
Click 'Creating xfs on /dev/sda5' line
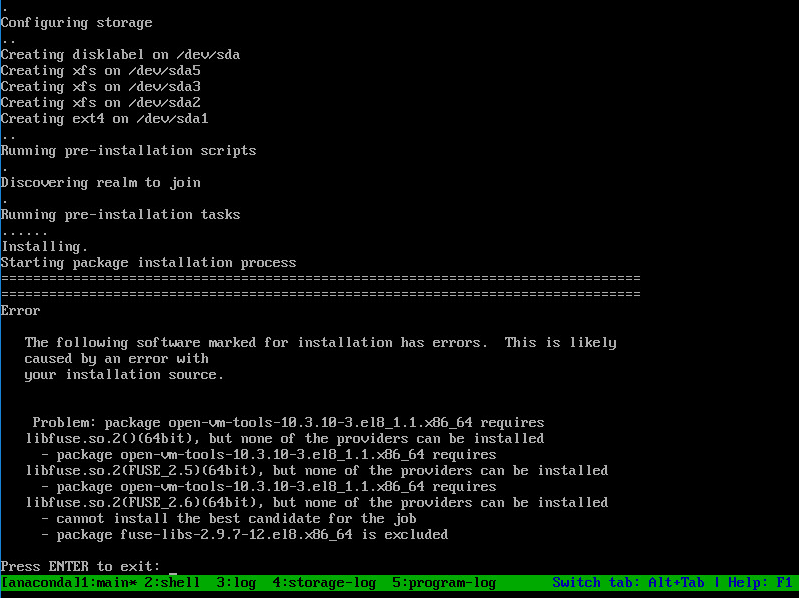(x=100, y=70)
